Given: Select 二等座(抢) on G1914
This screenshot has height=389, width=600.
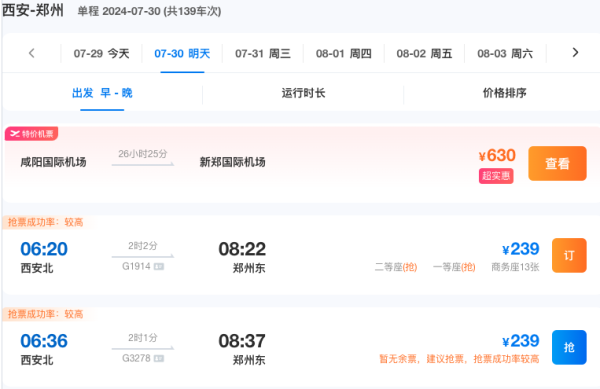Looking at the screenshot, I should (396, 267).
